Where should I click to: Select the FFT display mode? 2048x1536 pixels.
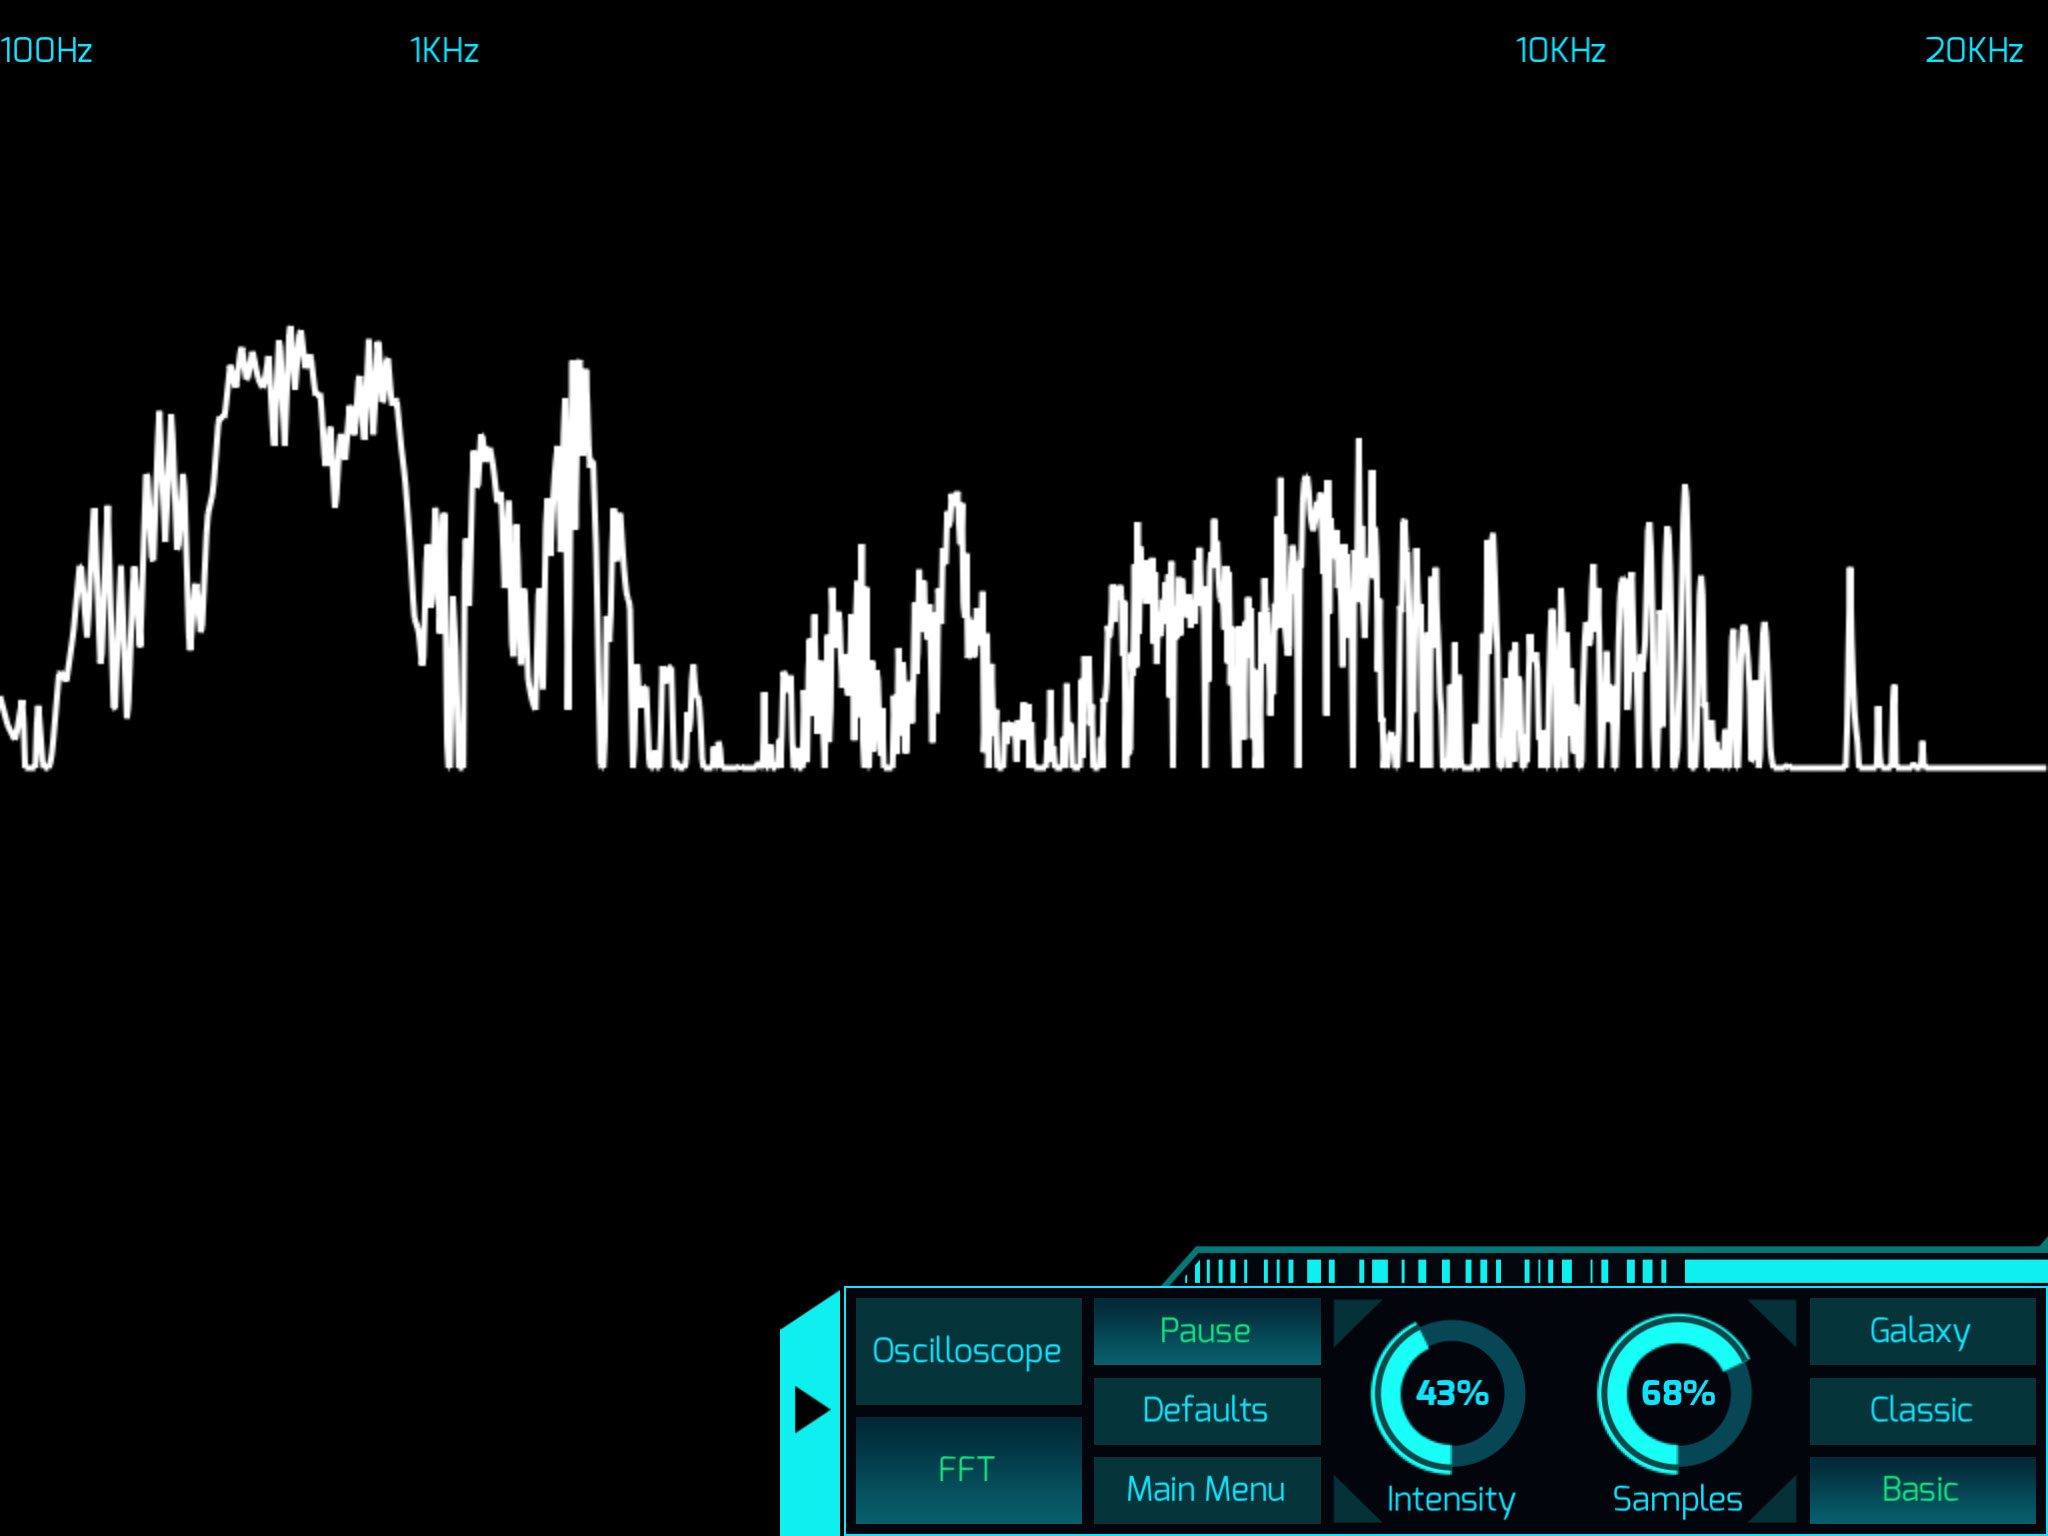pyautogui.click(x=967, y=1469)
